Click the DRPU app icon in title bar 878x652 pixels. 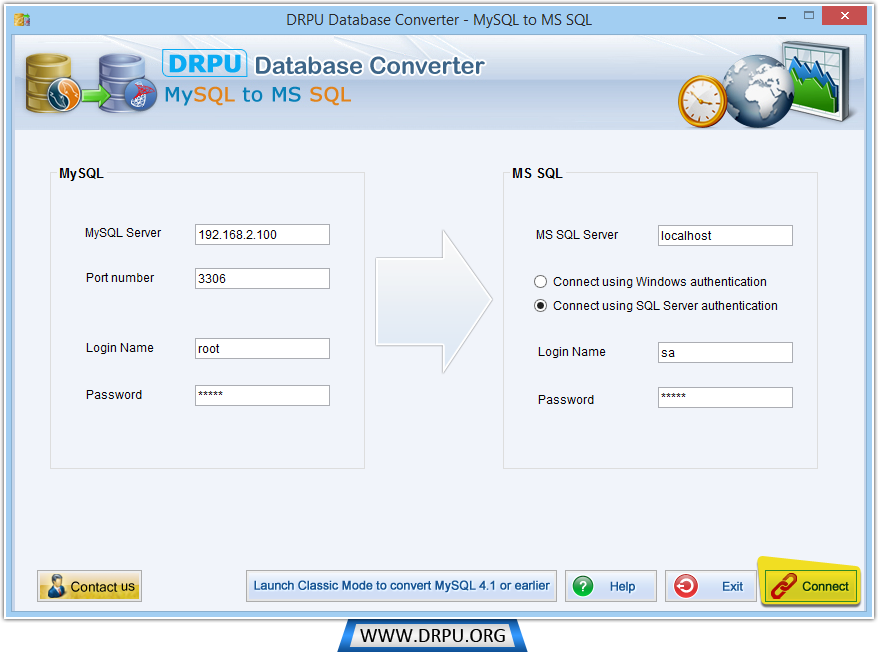[22, 20]
